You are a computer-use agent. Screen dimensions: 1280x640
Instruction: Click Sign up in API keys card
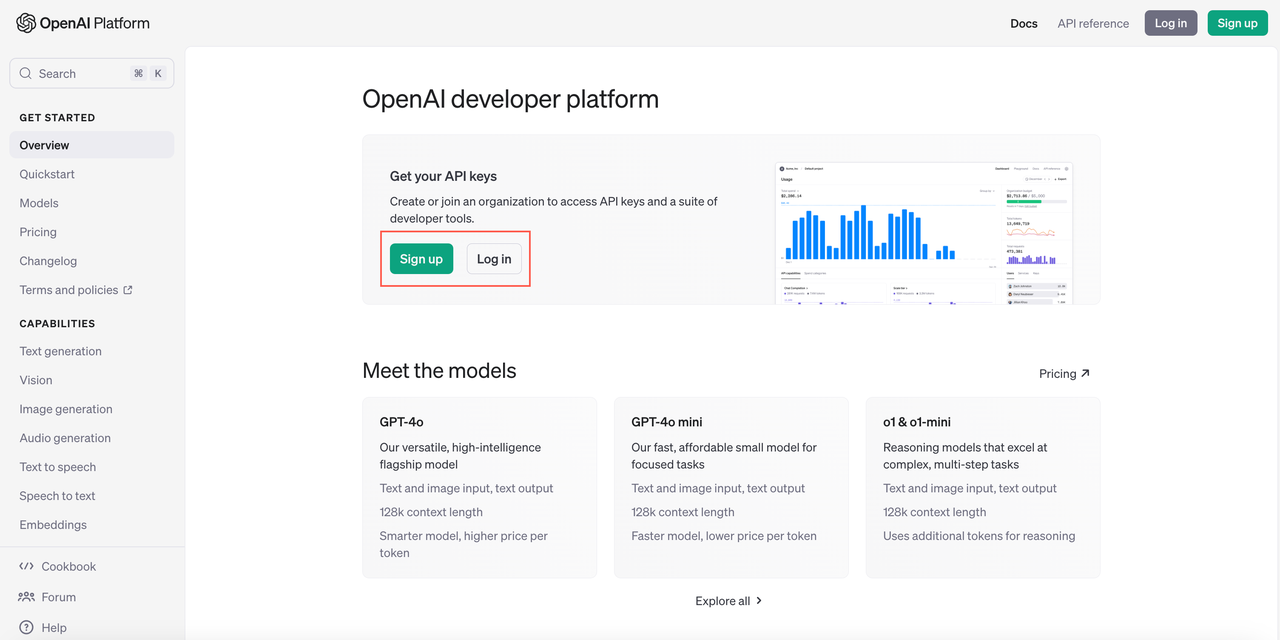click(421, 259)
